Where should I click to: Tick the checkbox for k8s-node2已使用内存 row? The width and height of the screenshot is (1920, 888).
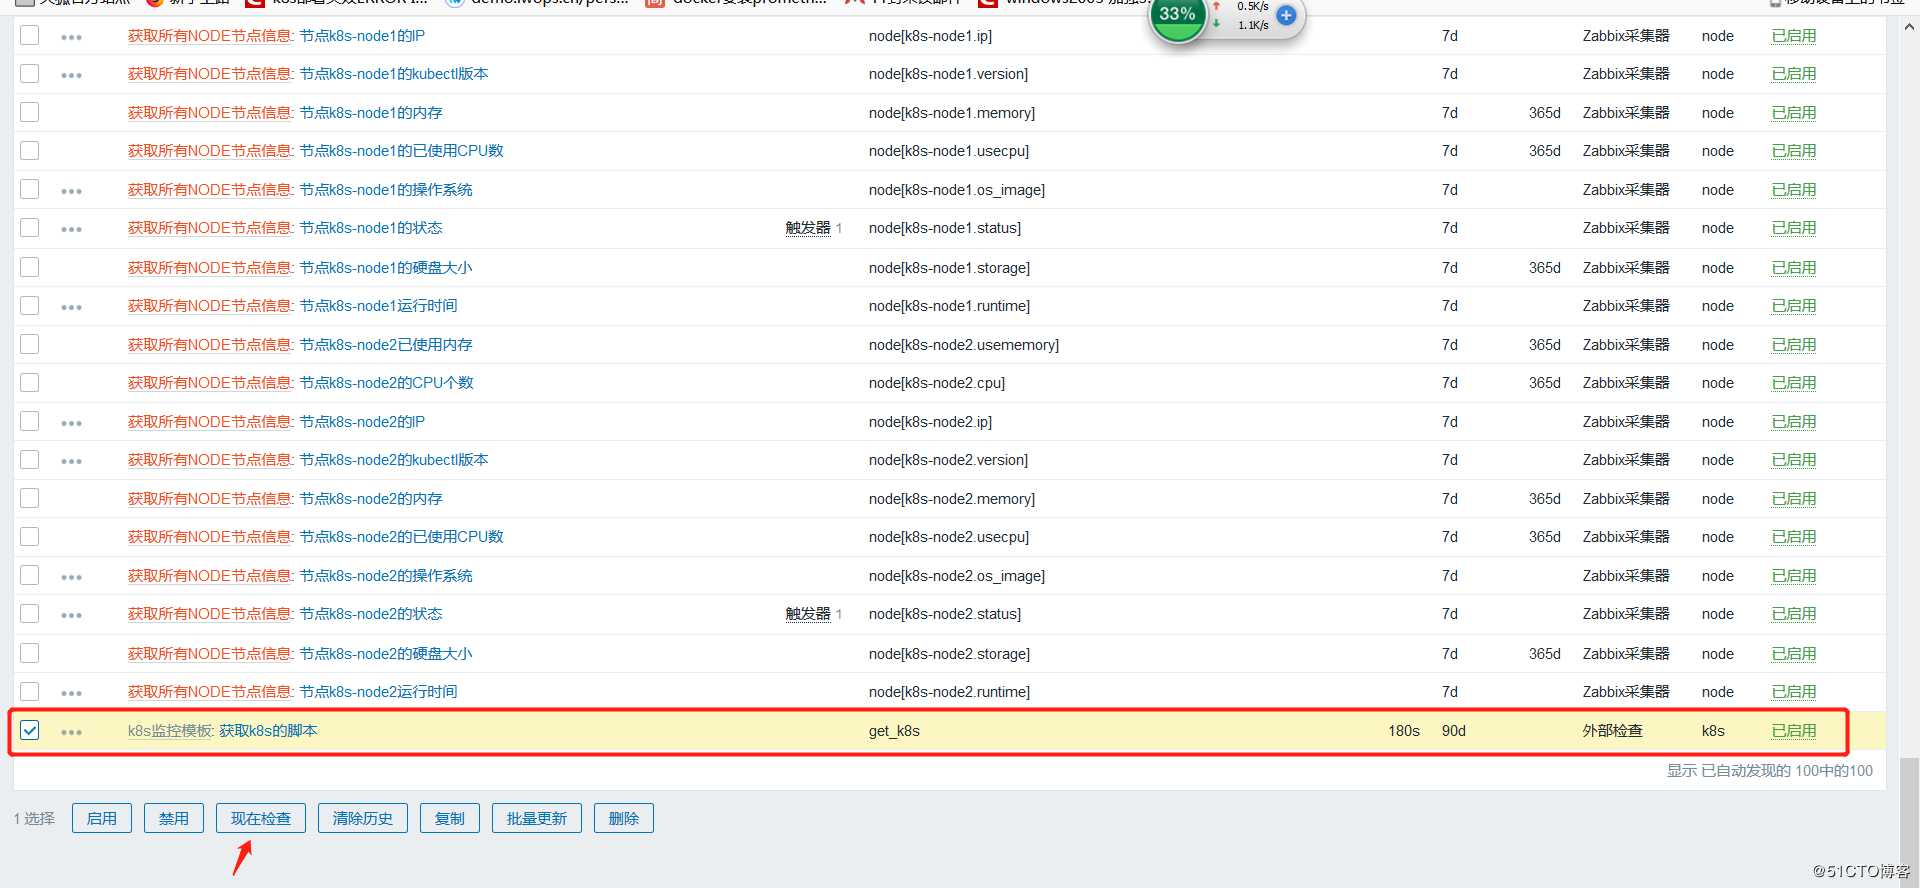(30, 344)
